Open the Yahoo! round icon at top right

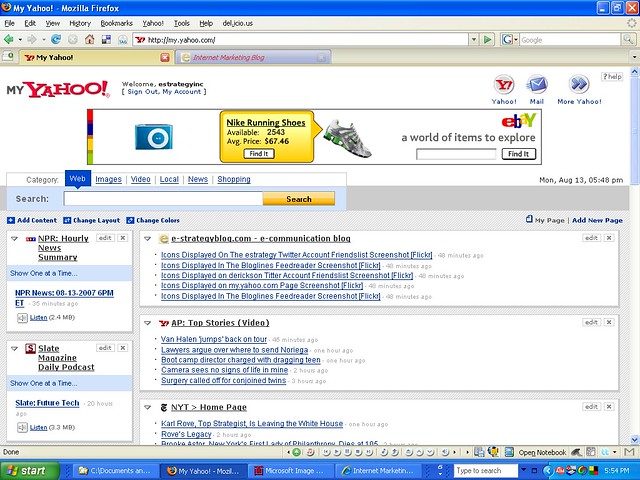click(x=504, y=84)
